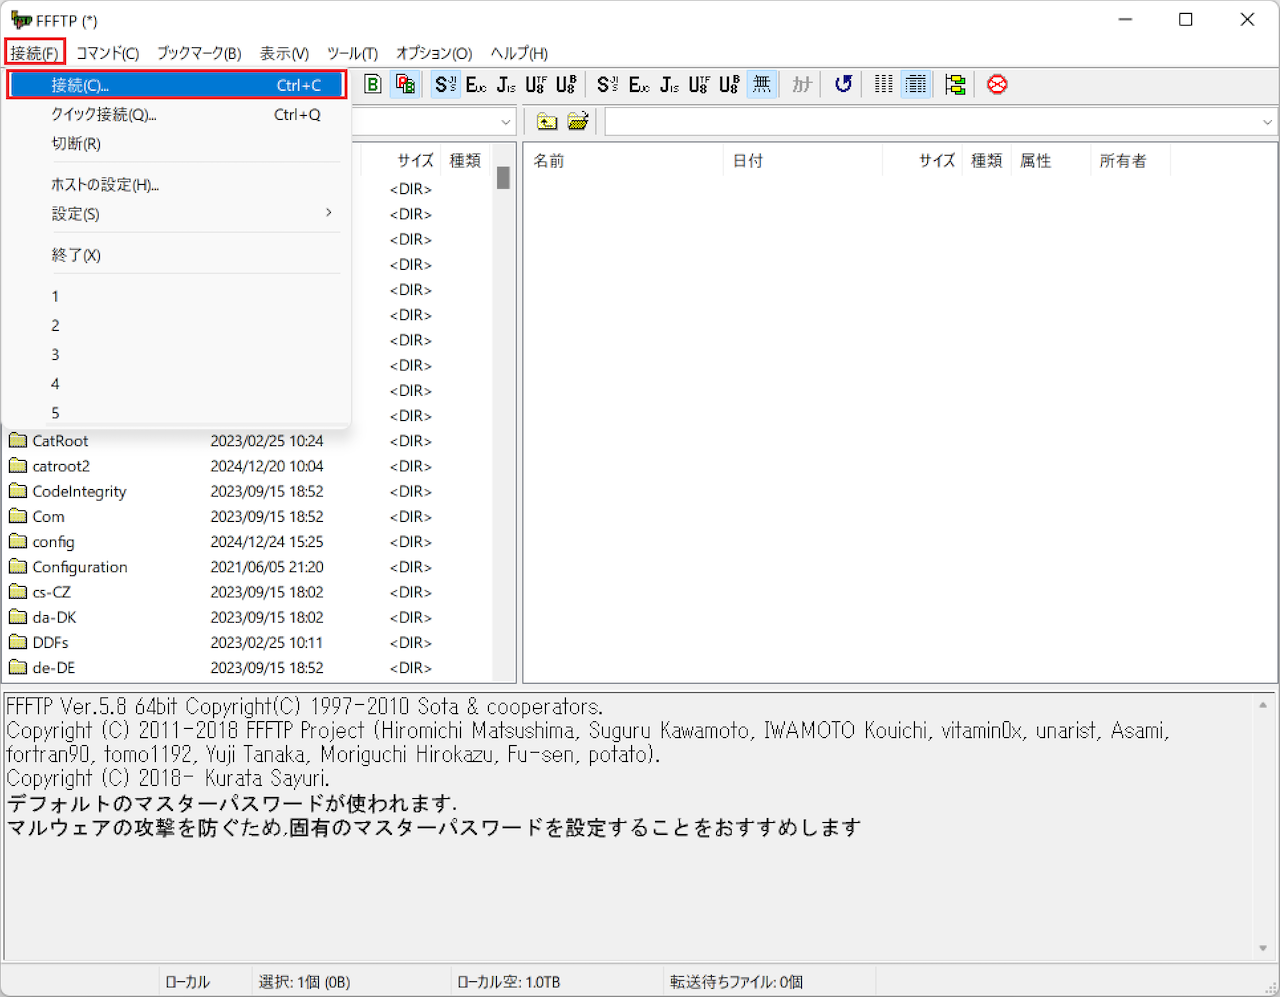Open the ブックマーク(B) menu
1280x997 pixels.
tap(199, 53)
